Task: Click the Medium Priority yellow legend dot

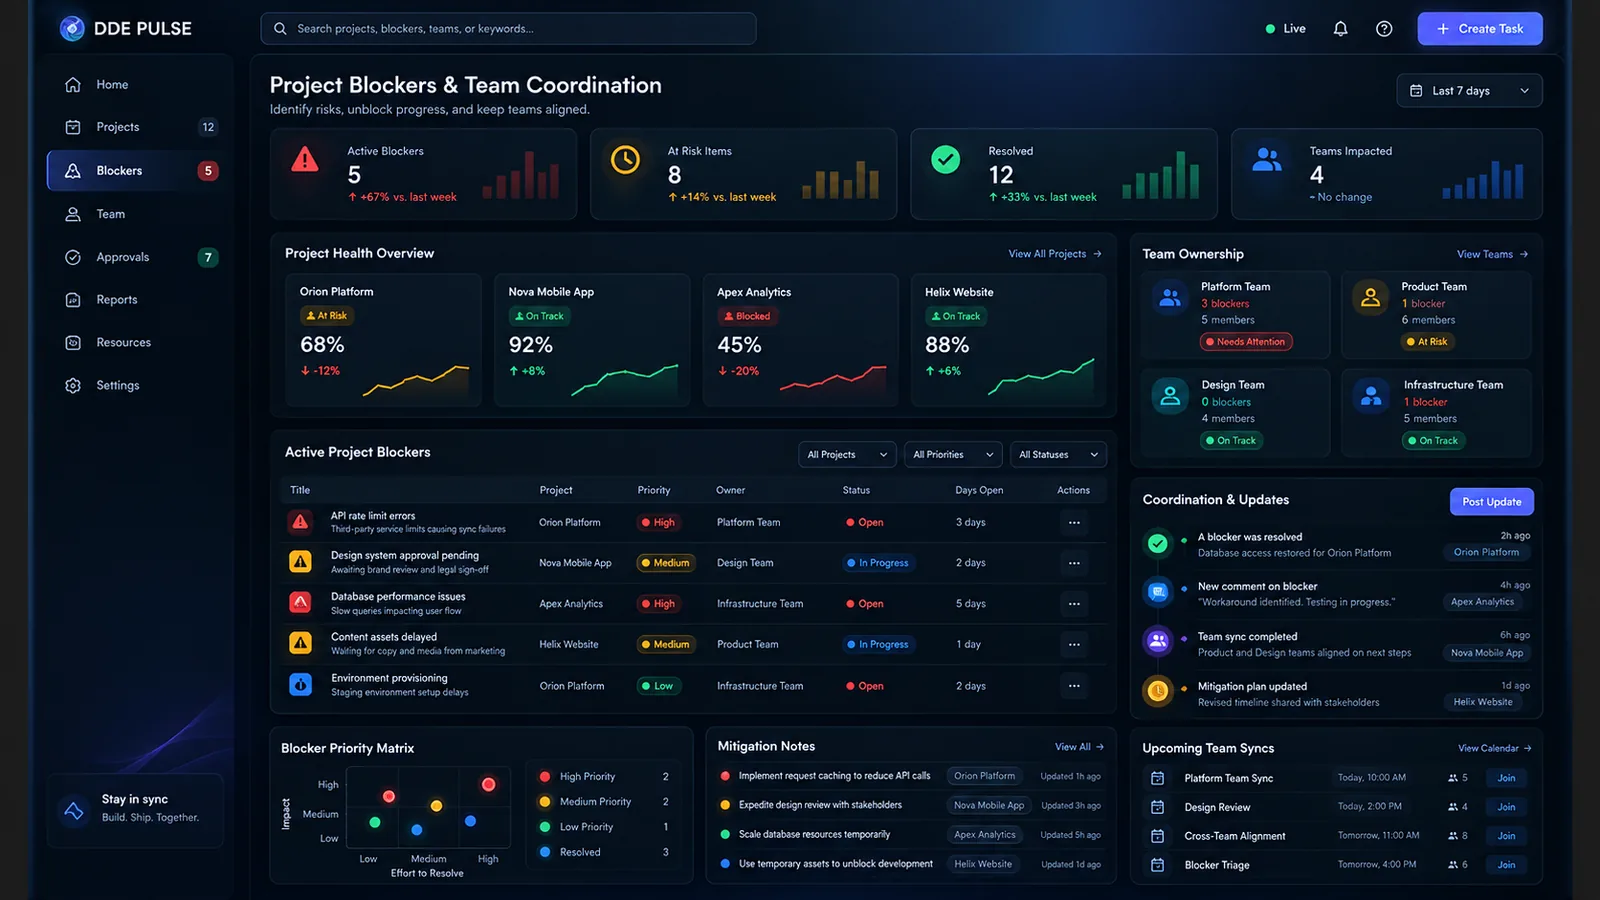Action: (545, 802)
